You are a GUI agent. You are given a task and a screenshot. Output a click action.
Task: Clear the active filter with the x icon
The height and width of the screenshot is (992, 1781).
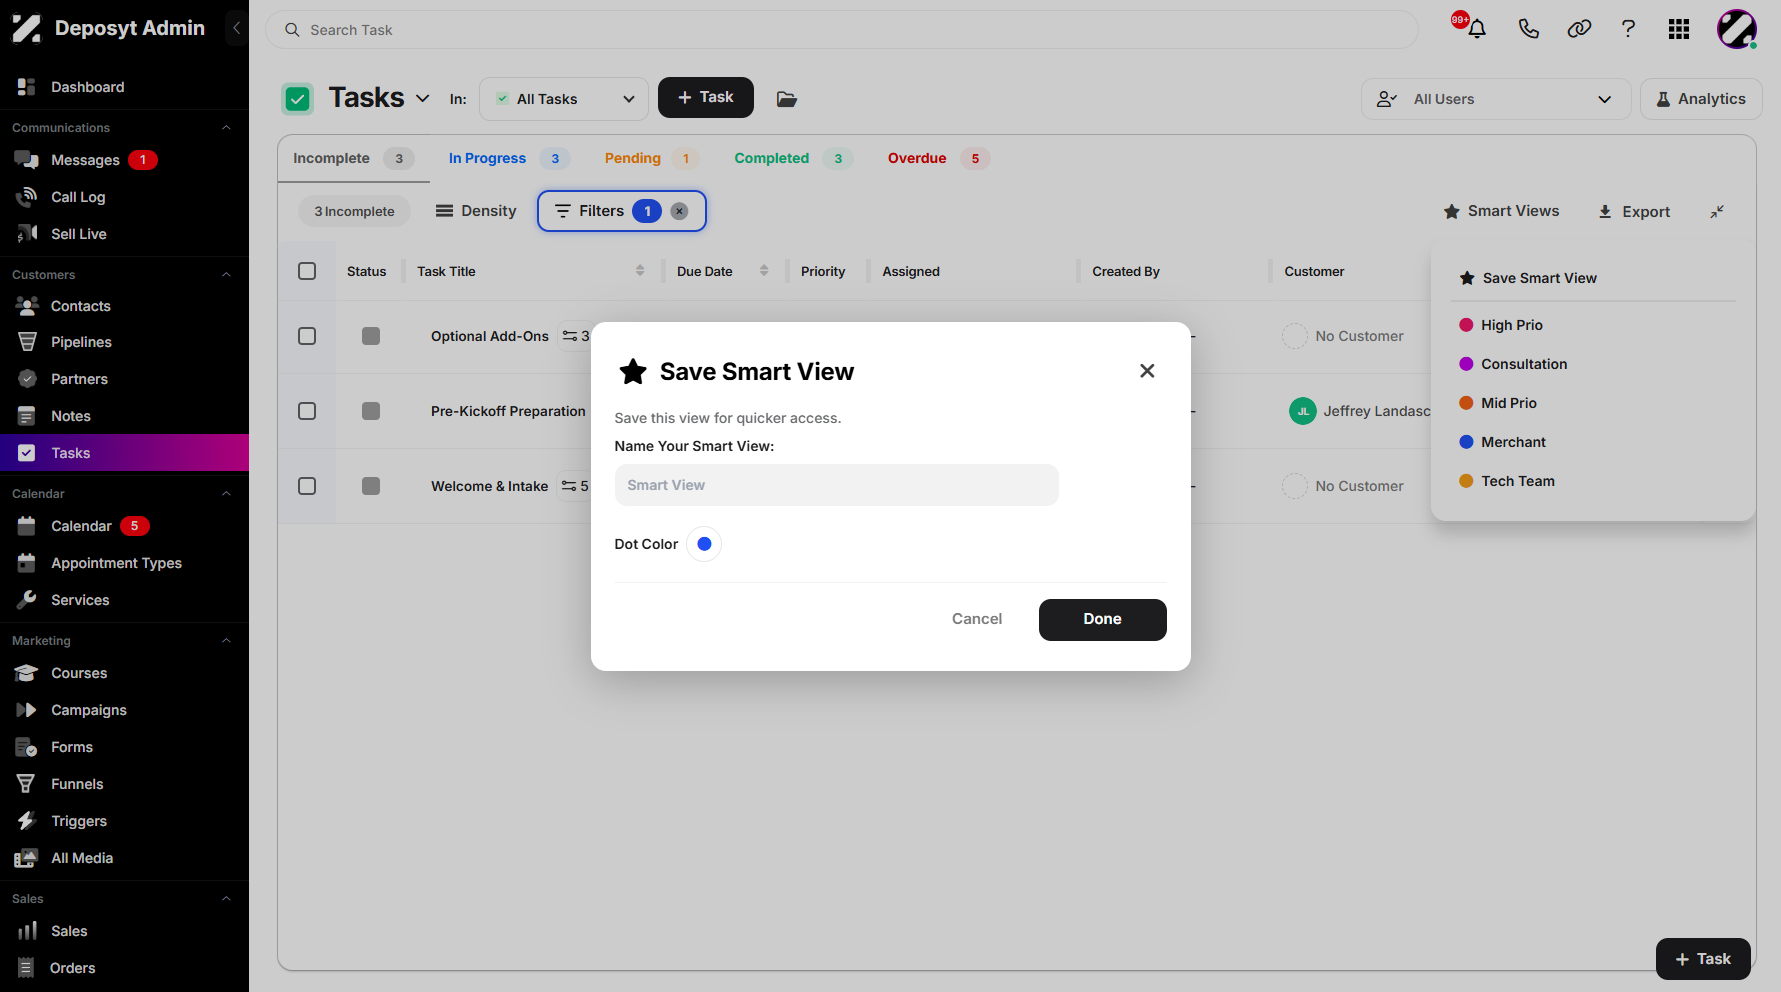[679, 211]
